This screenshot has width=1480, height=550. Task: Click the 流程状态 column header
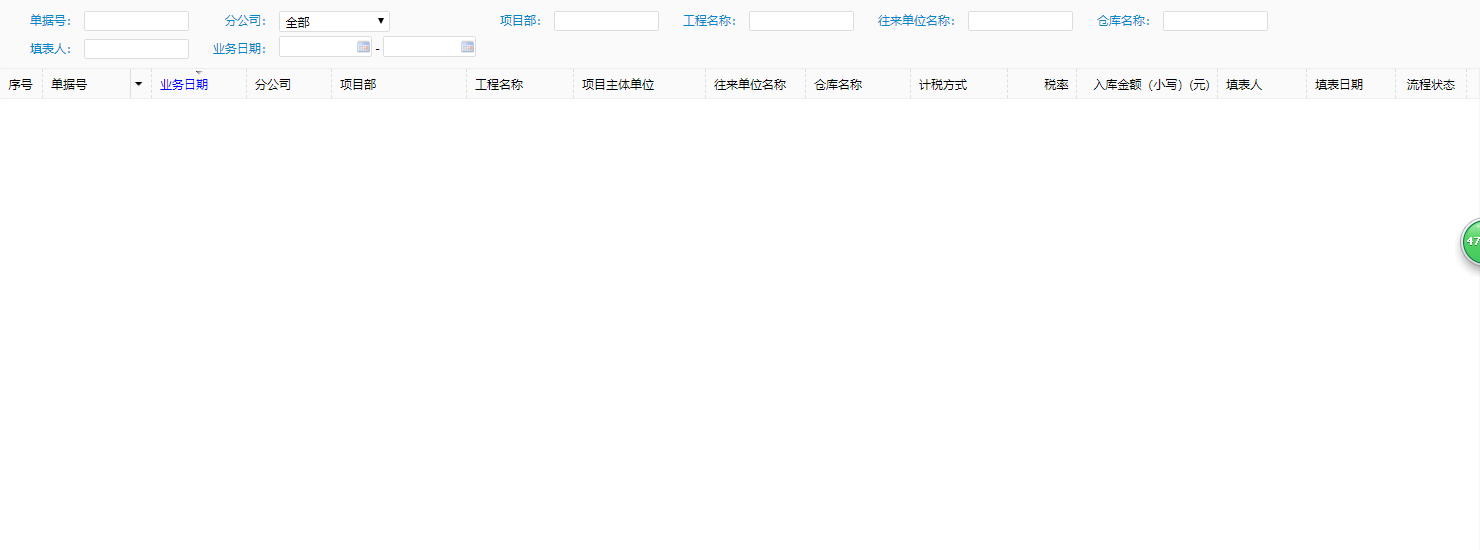[1431, 85]
